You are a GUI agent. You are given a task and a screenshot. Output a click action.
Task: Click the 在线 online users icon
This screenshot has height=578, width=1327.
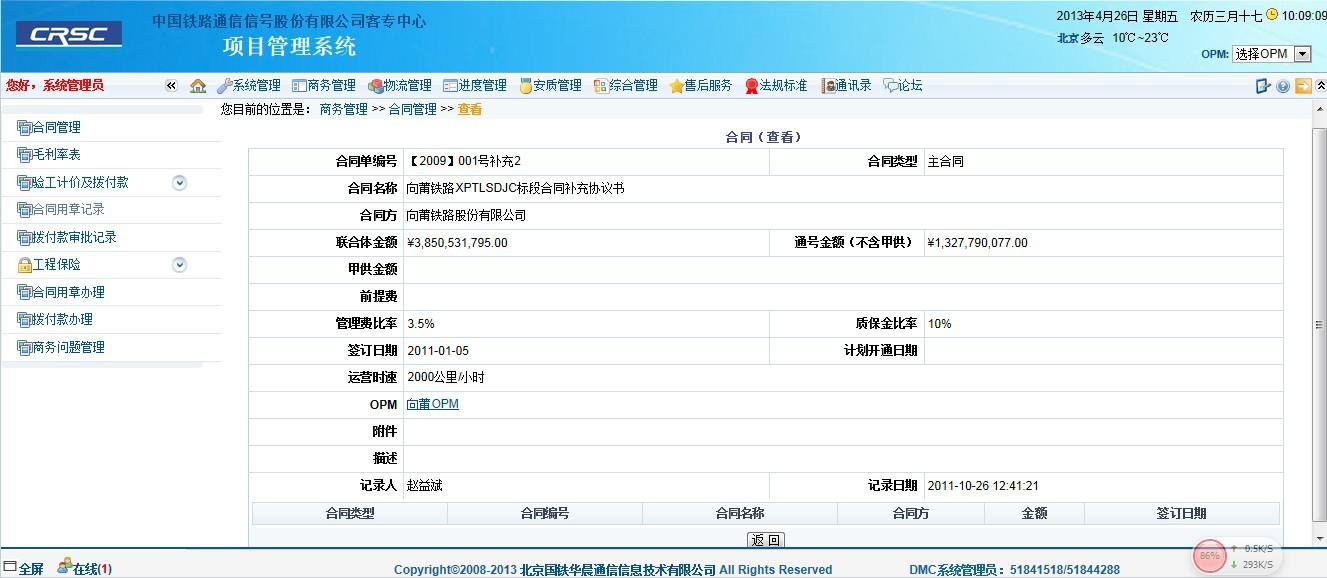[65, 568]
